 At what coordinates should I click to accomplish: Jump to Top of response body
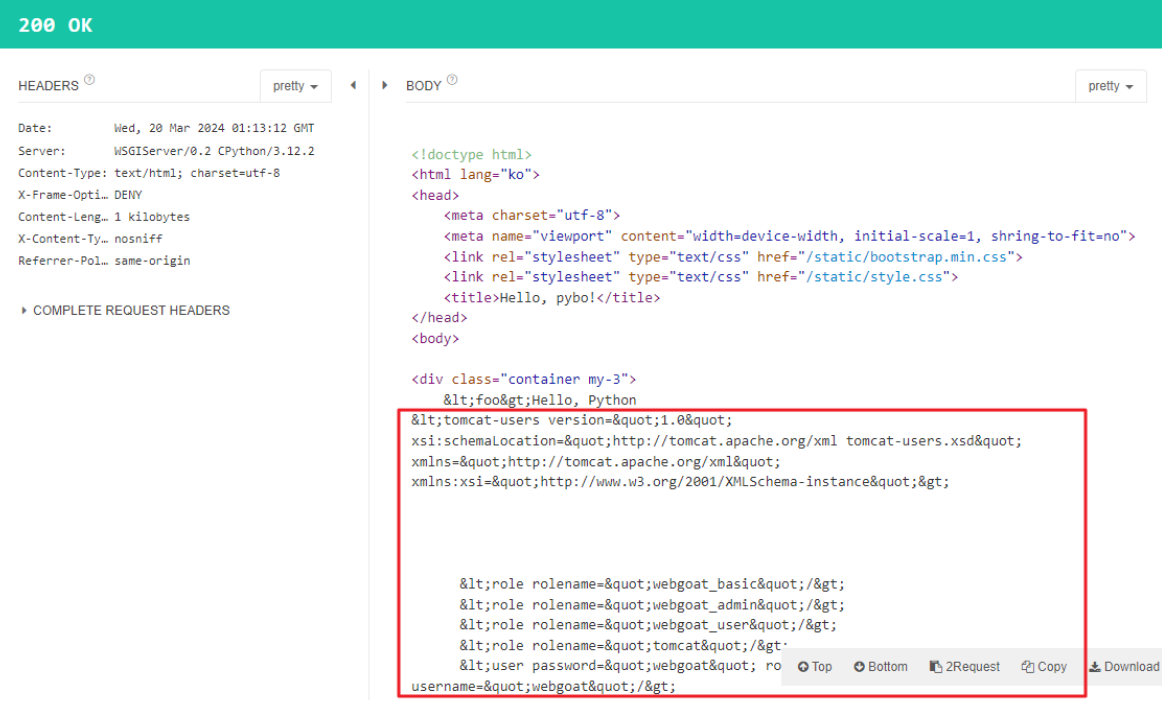[x=814, y=667]
